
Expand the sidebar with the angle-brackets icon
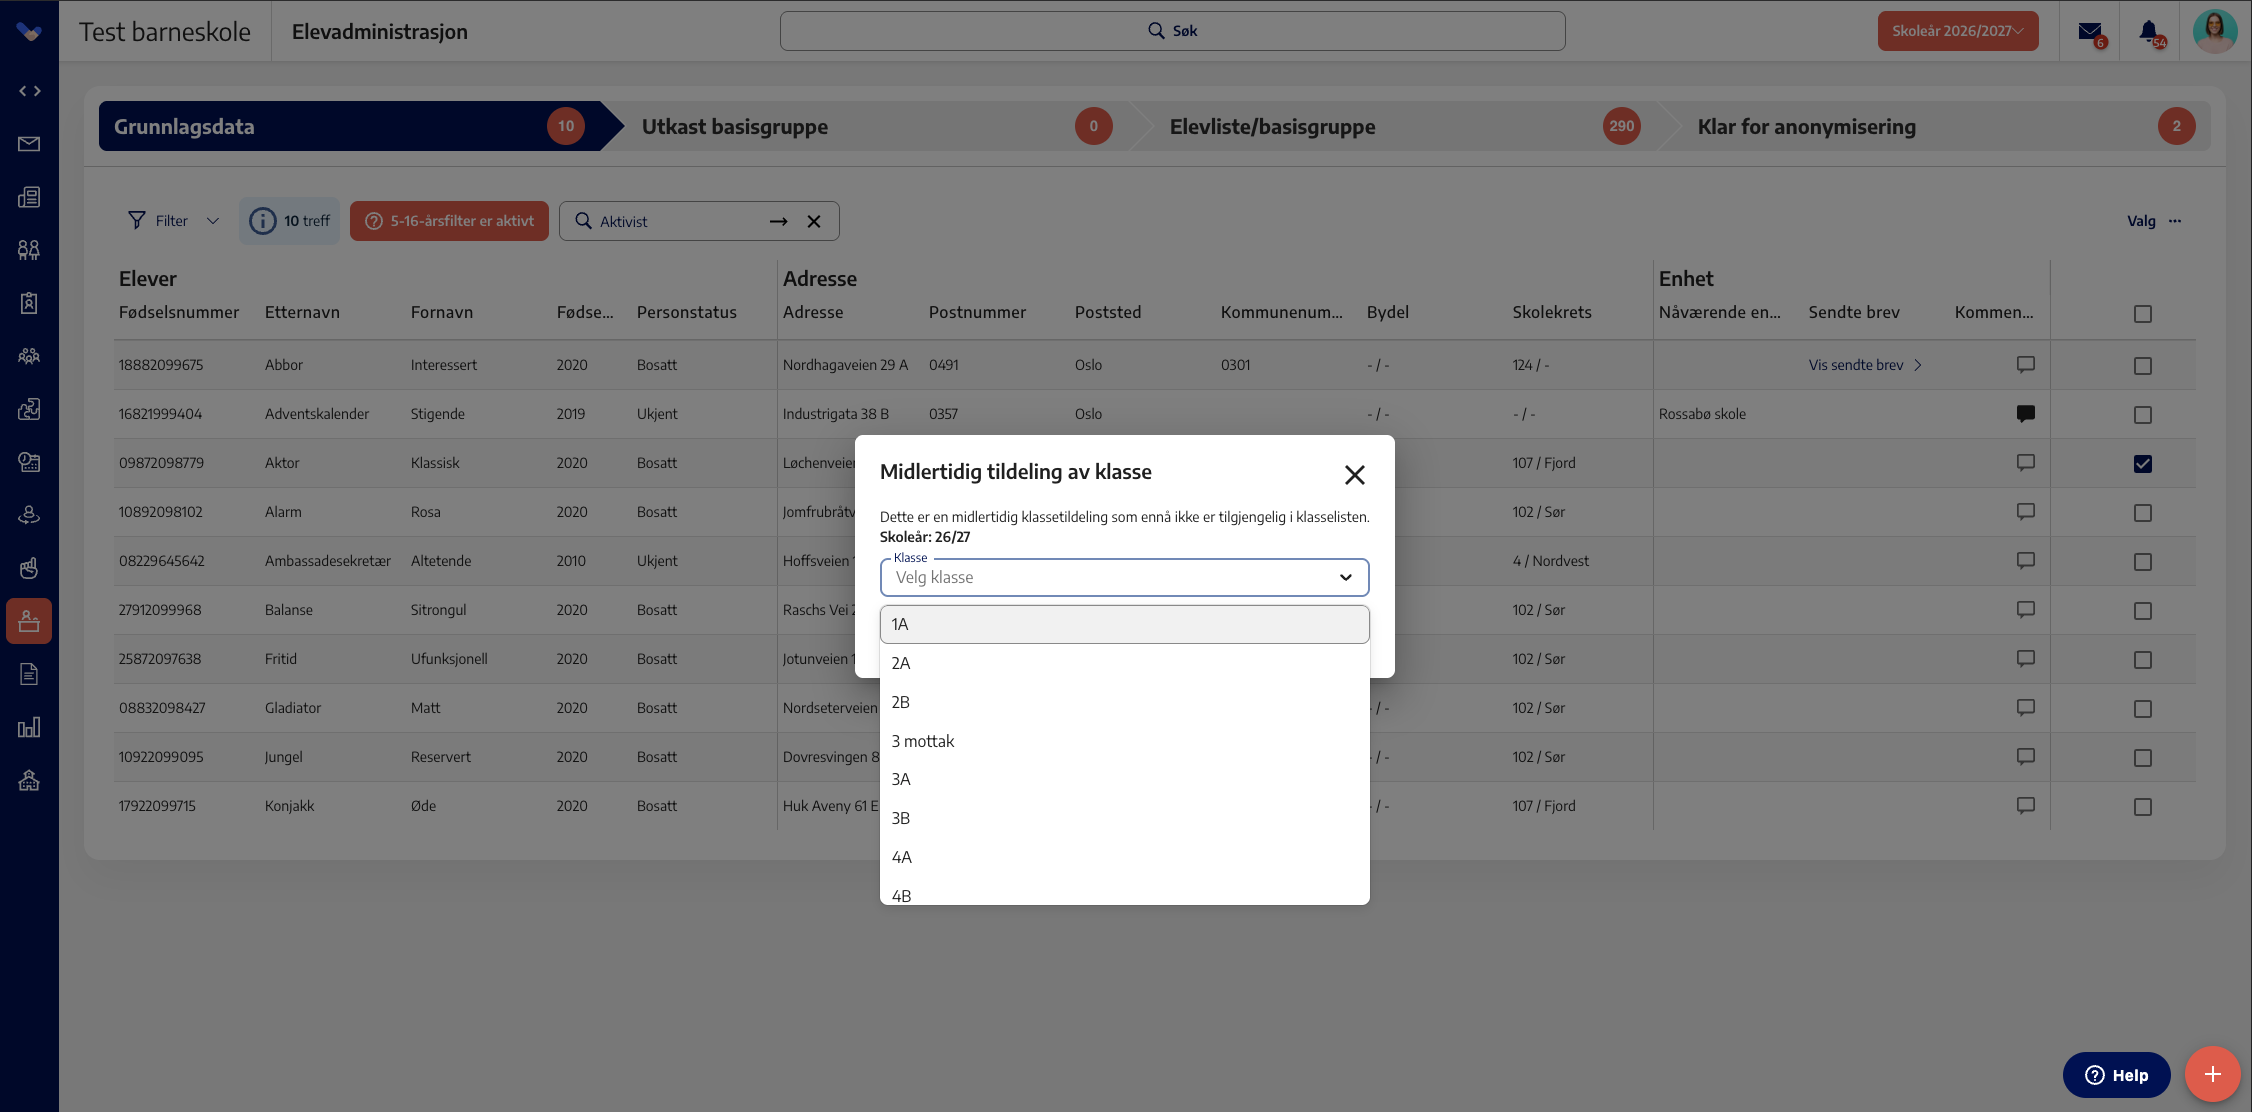(30, 91)
